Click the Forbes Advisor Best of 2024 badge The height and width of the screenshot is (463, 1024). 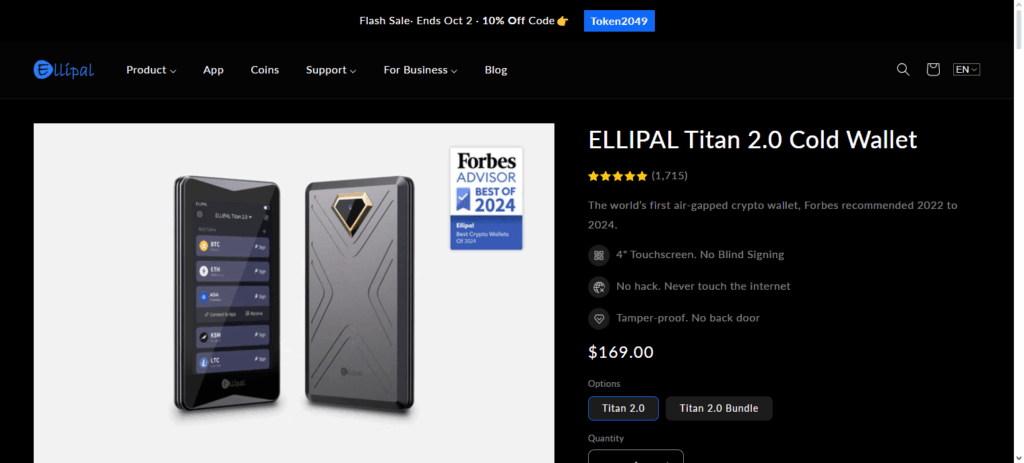[x=486, y=199]
